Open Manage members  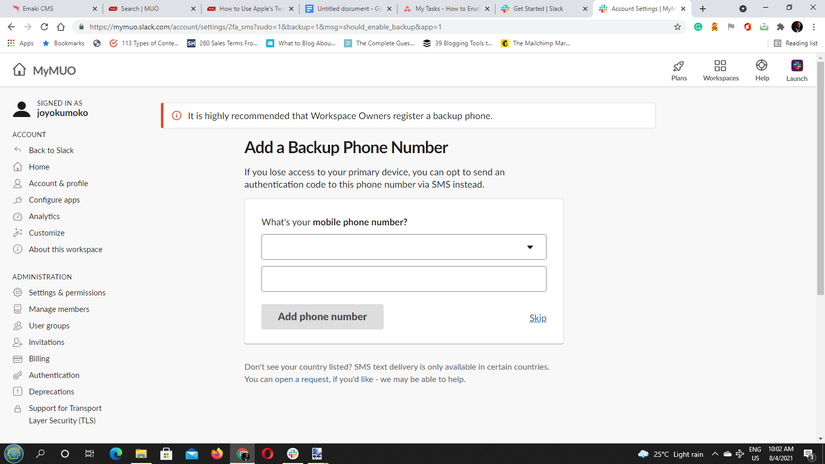pyautogui.click(x=59, y=309)
